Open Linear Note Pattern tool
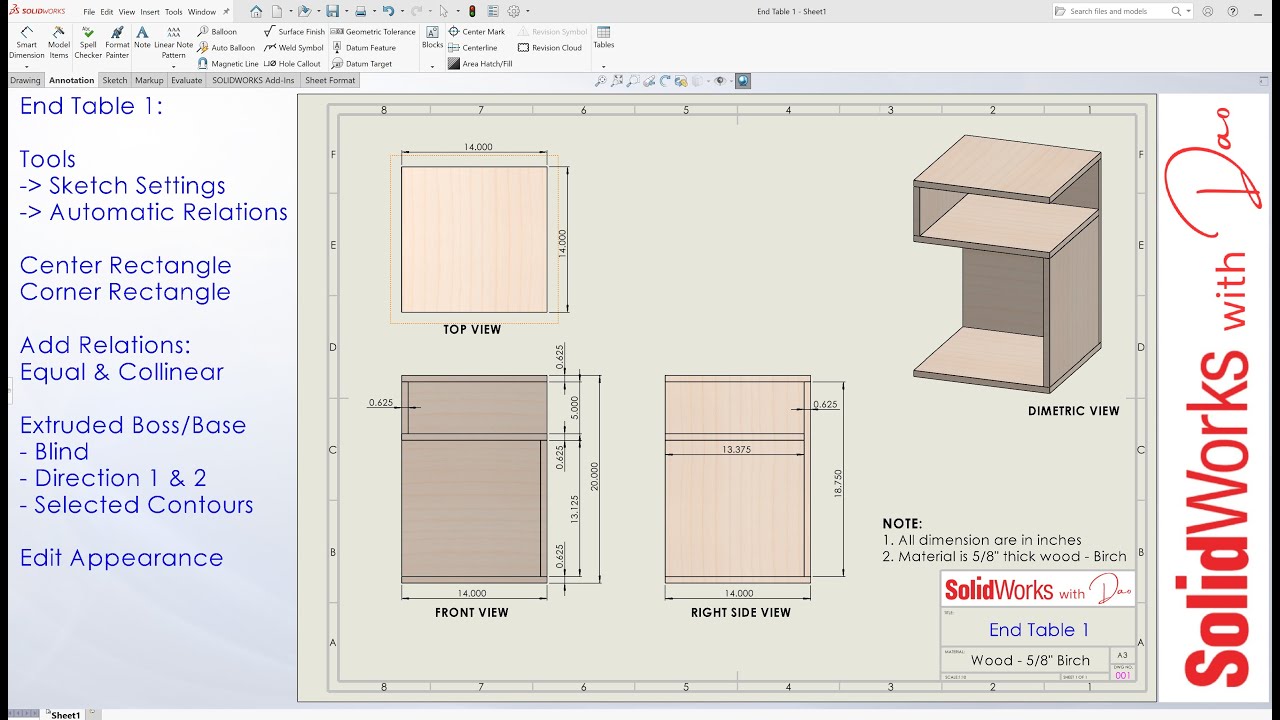The width and height of the screenshot is (1280, 720). (x=173, y=40)
